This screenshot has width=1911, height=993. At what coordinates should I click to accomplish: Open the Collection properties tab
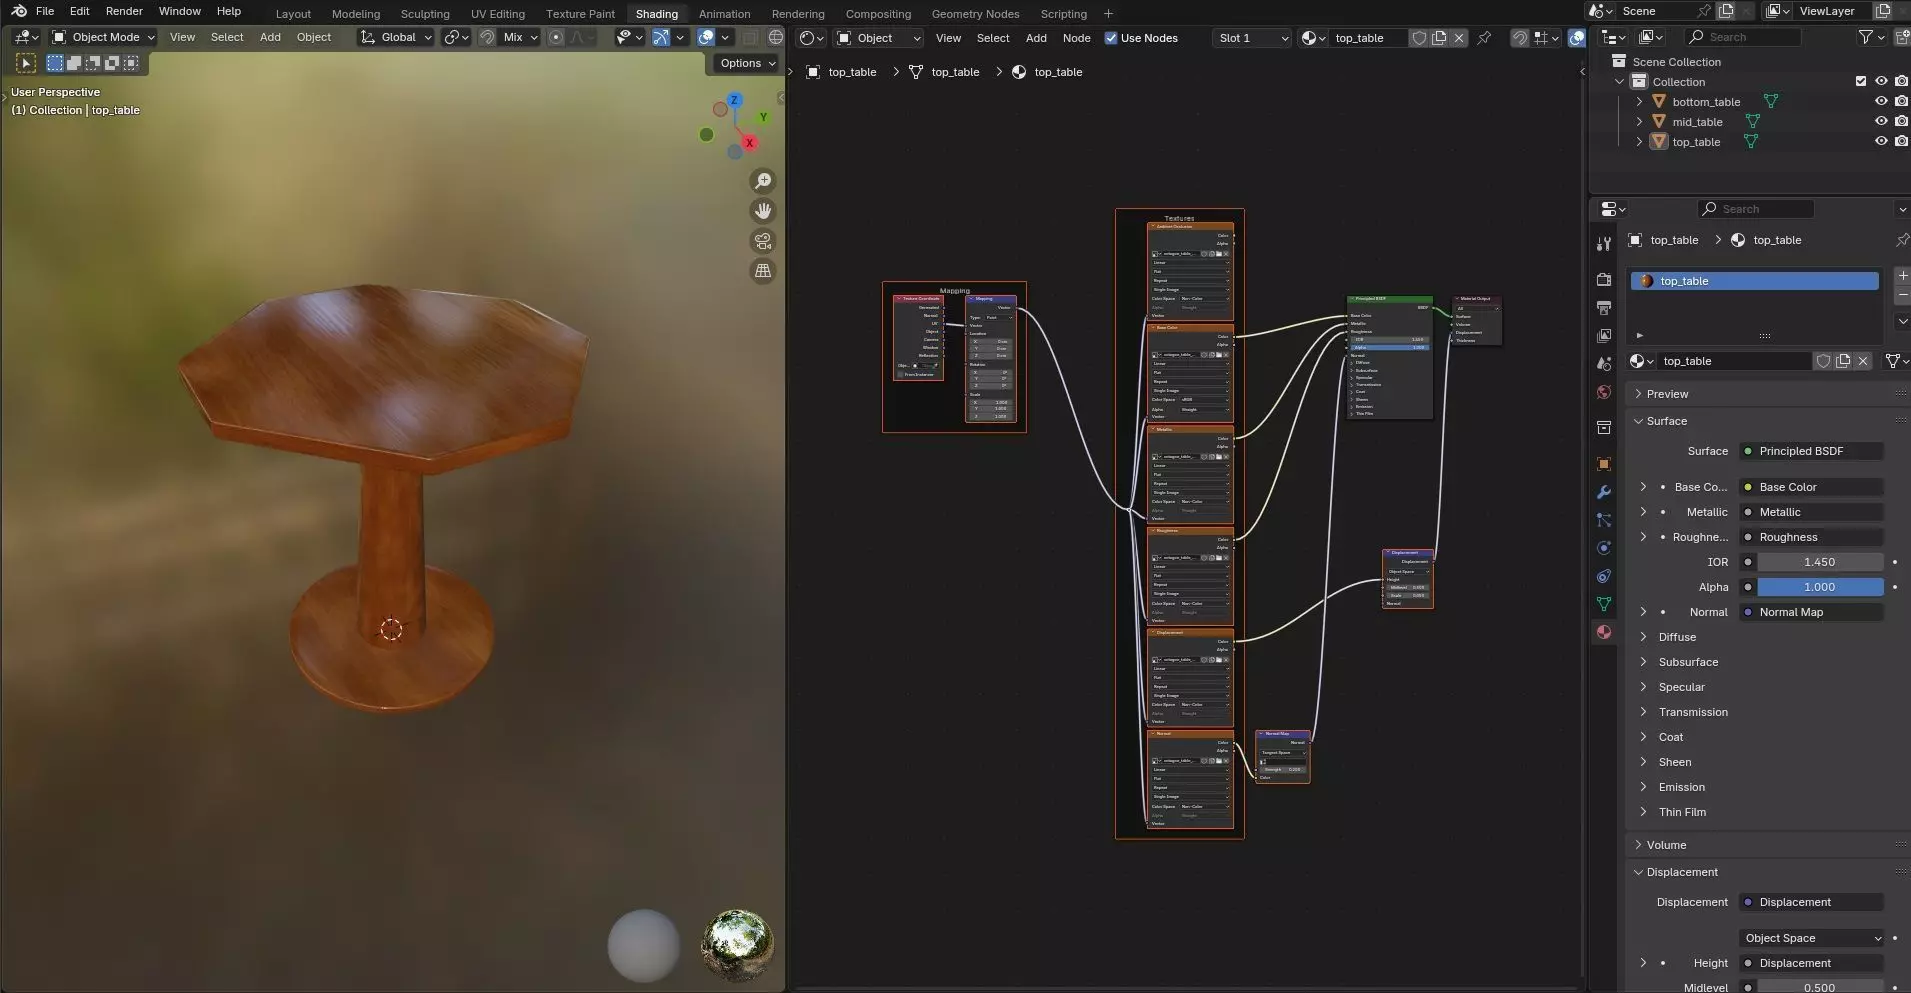1604,428
